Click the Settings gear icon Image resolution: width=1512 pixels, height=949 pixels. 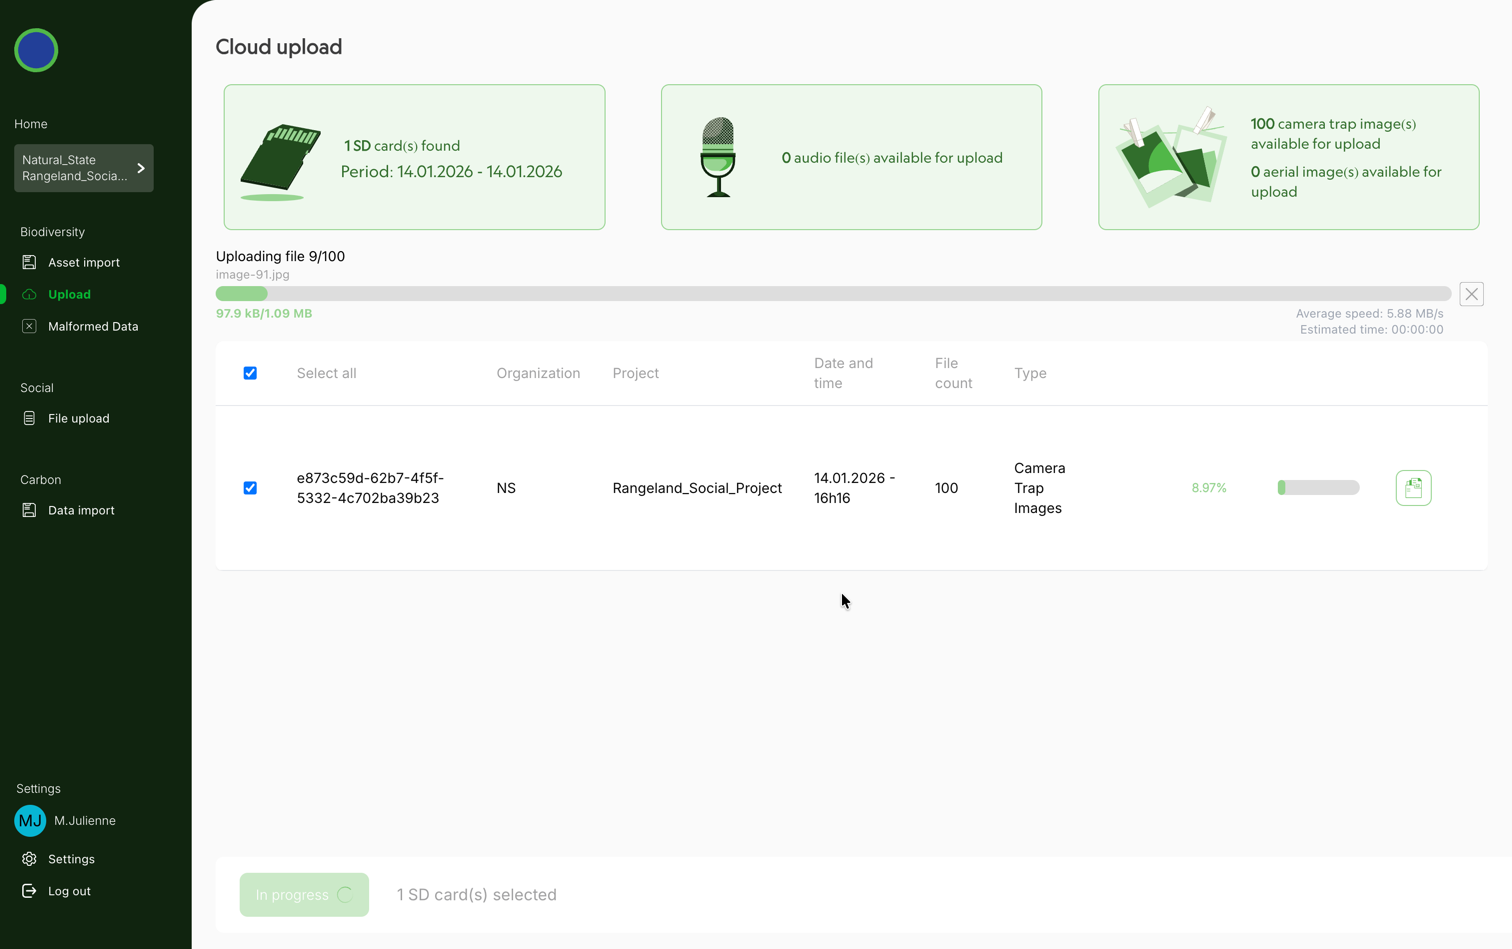tap(29, 859)
